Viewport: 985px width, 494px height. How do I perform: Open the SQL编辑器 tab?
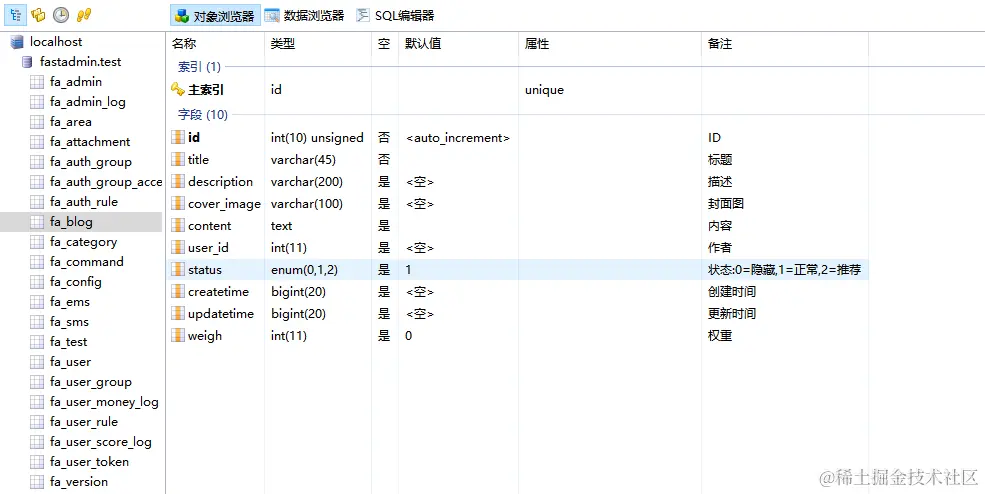point(396,16)
